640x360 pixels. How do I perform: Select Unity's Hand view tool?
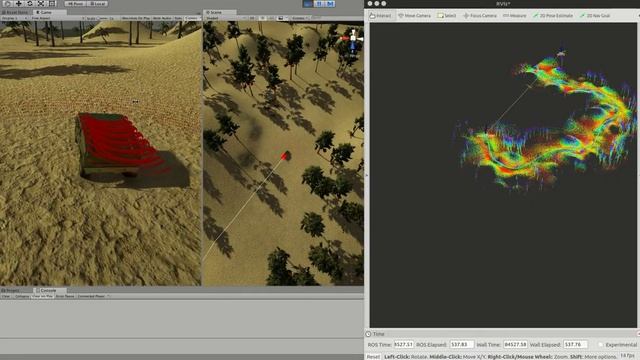(x=8, y=4)
